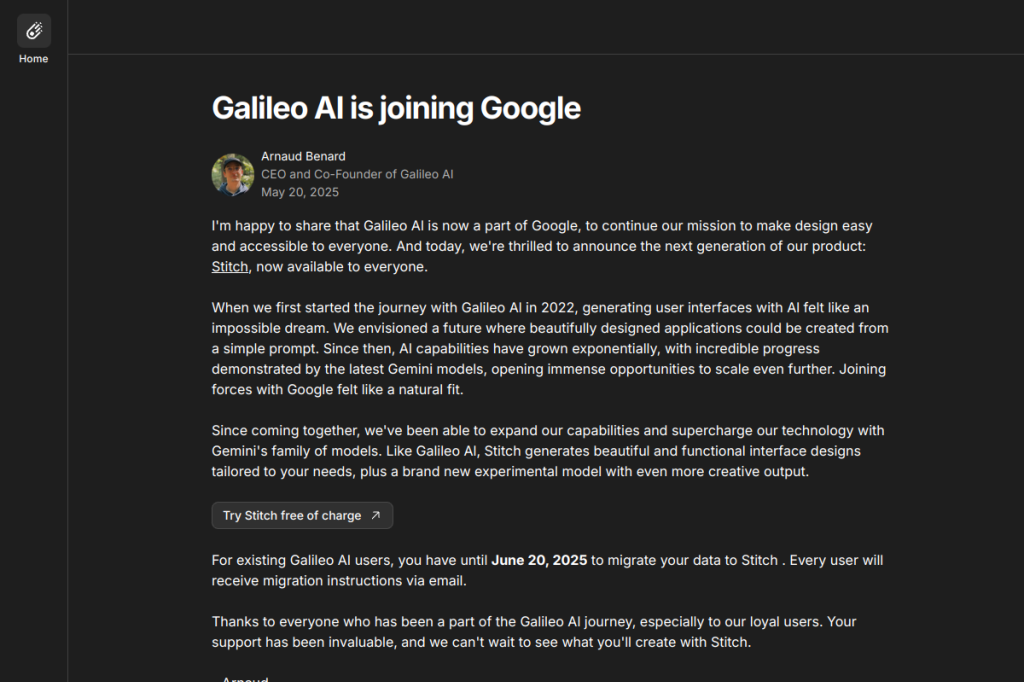Click Arnaud Benard's avatar photo

pyautogui.click(x=232, y=174)
